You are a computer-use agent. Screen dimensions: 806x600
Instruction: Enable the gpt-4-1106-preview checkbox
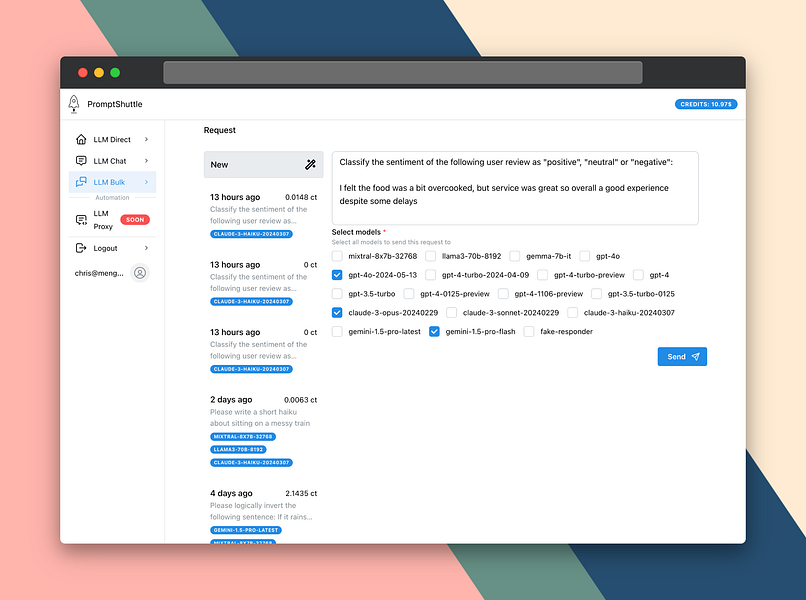click(503, 294)
